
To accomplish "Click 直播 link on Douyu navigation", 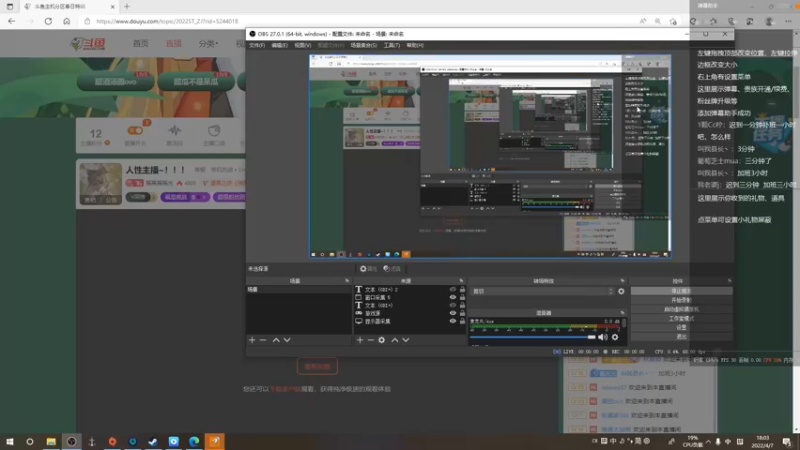I will pyautogui.click(x=174, y=44).
